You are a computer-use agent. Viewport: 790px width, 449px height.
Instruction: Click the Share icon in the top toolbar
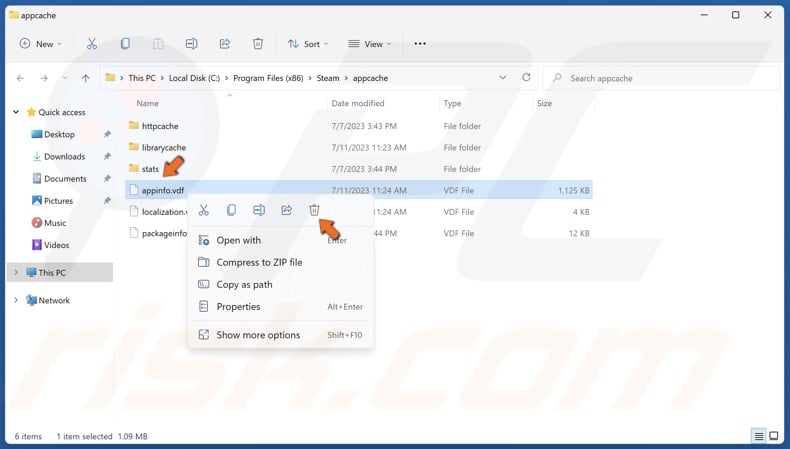(225, 44)
